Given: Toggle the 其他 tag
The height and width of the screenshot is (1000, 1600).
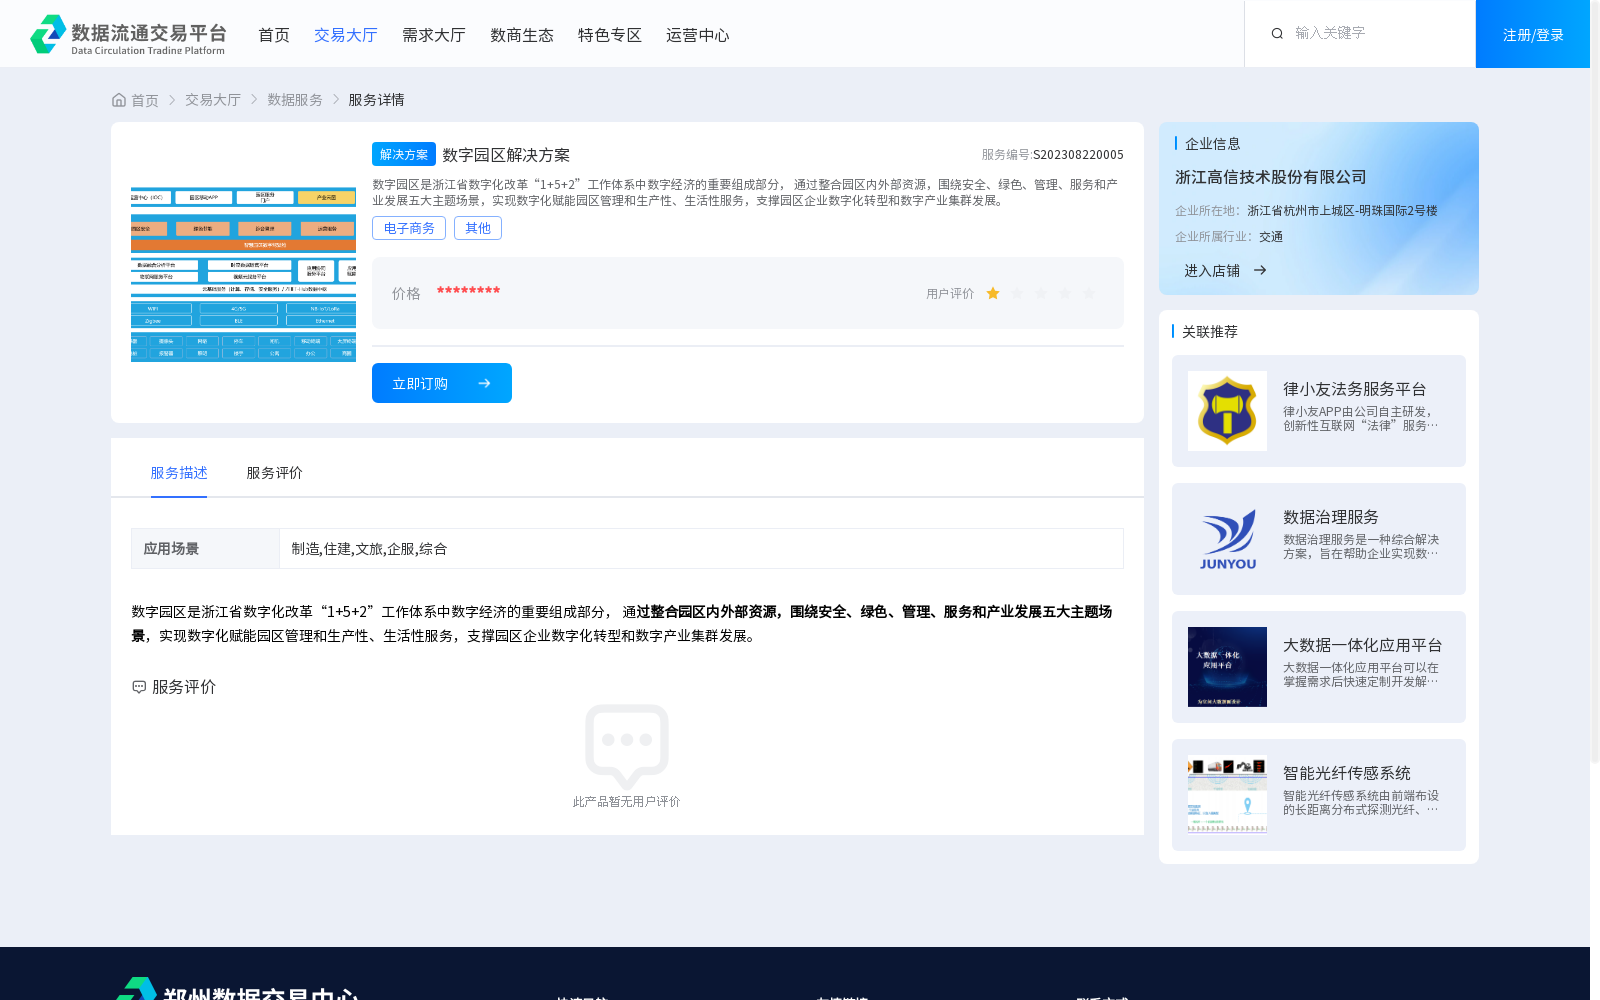Looking at the screenshot, I should [x=478, y=227].
